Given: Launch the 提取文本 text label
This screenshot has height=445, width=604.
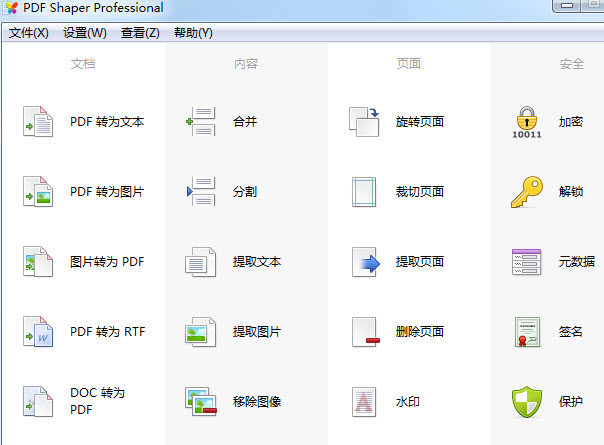Looking at the screenshot, I should [x=257, y=262].
